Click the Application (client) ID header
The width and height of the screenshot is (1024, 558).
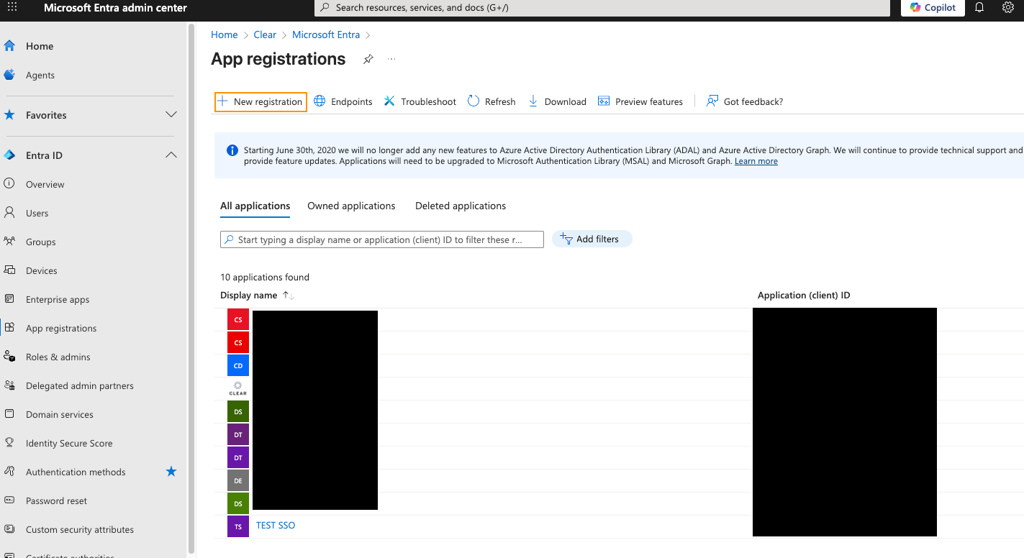(x=804, y=295)
